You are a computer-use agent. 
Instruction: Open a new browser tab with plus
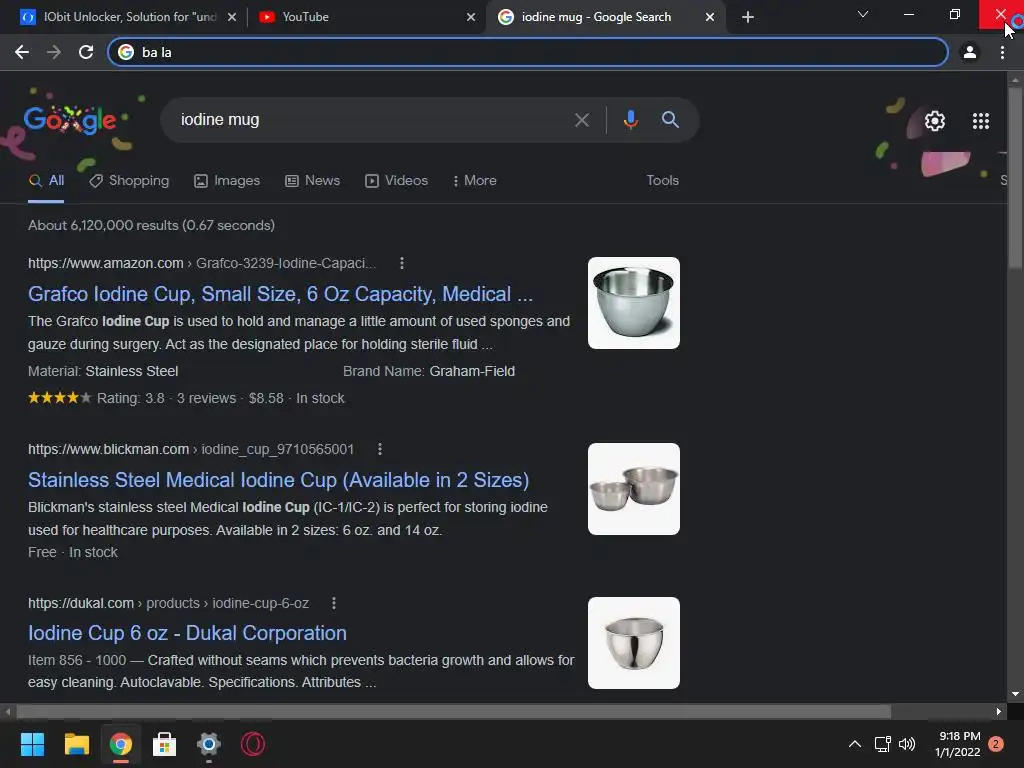coord(748,17)
